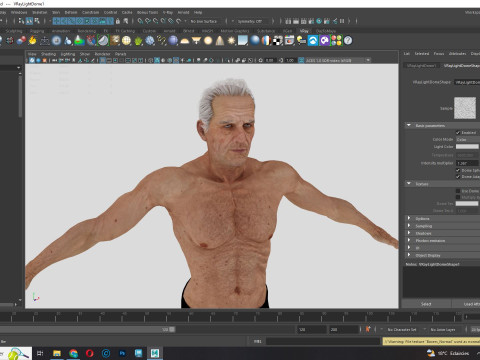Click the question mark help shelf icon
This screenshot has width=480, height=360.
pos(348,41)
